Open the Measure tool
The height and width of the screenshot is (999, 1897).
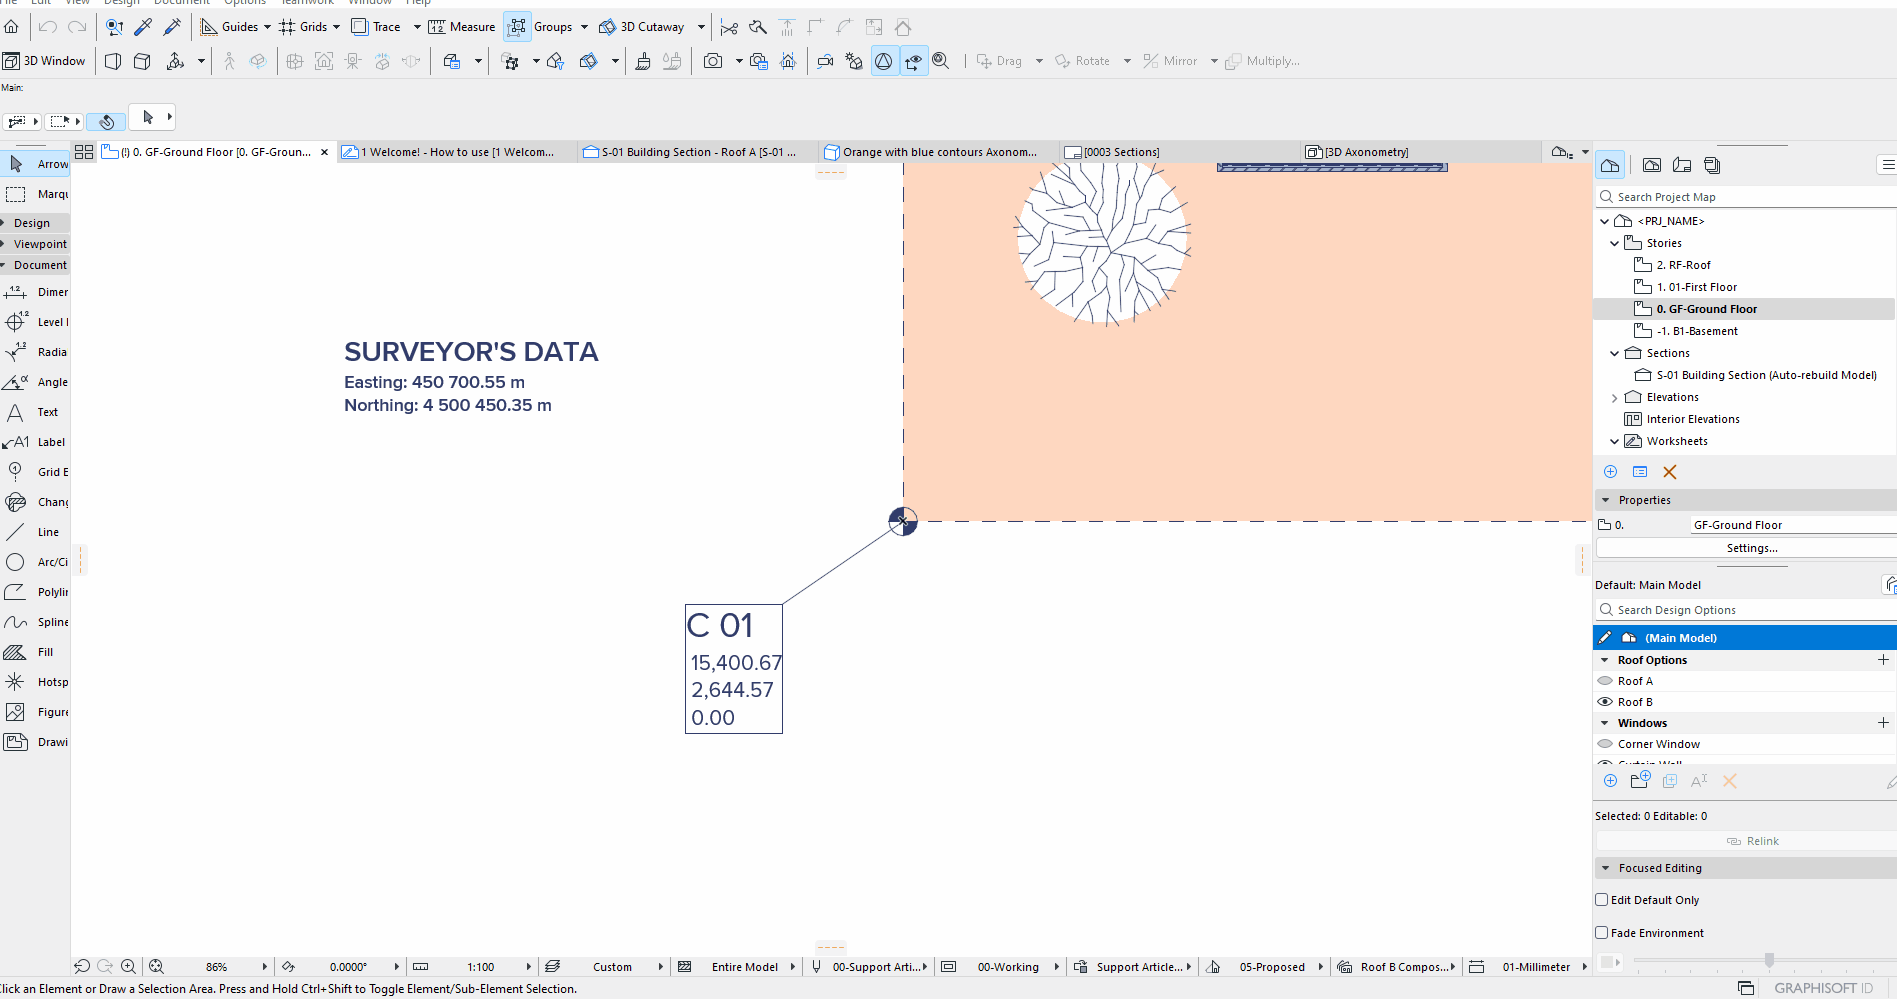click(x=462, y=27)
